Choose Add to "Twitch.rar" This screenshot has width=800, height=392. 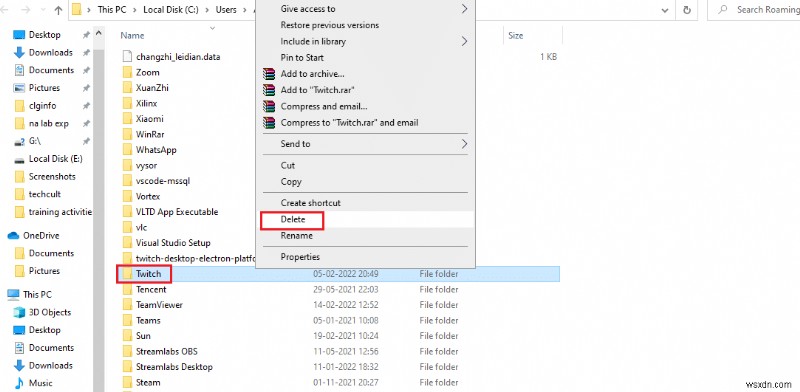365,90
